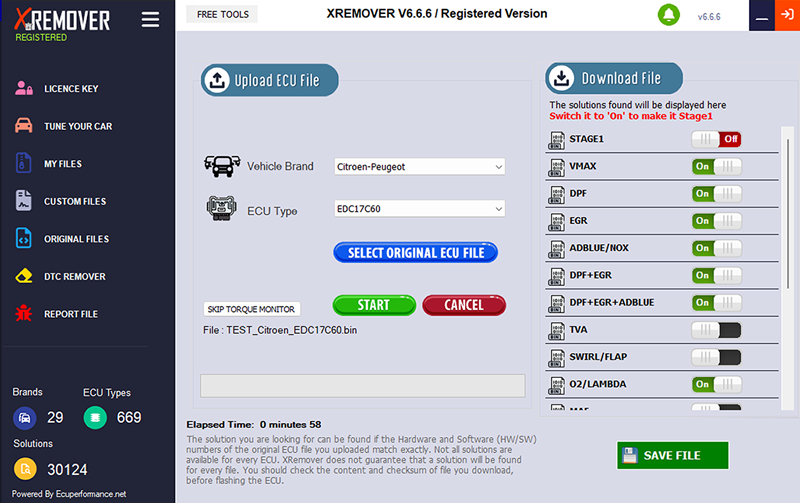Click the Vehicle Brand cars icon
800x503 pixels.
point(222,166)
